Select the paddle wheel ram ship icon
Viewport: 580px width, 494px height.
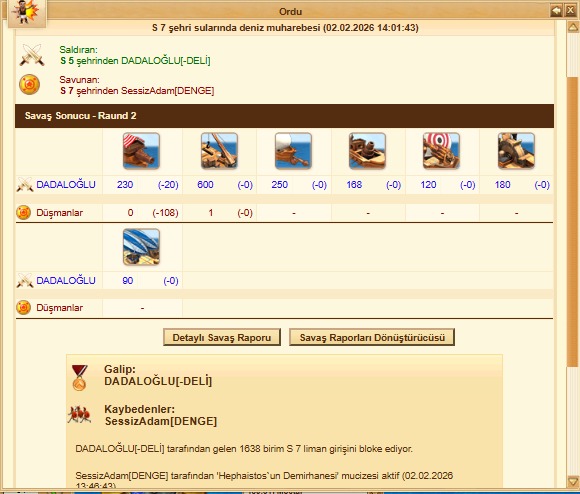[516, 151]
